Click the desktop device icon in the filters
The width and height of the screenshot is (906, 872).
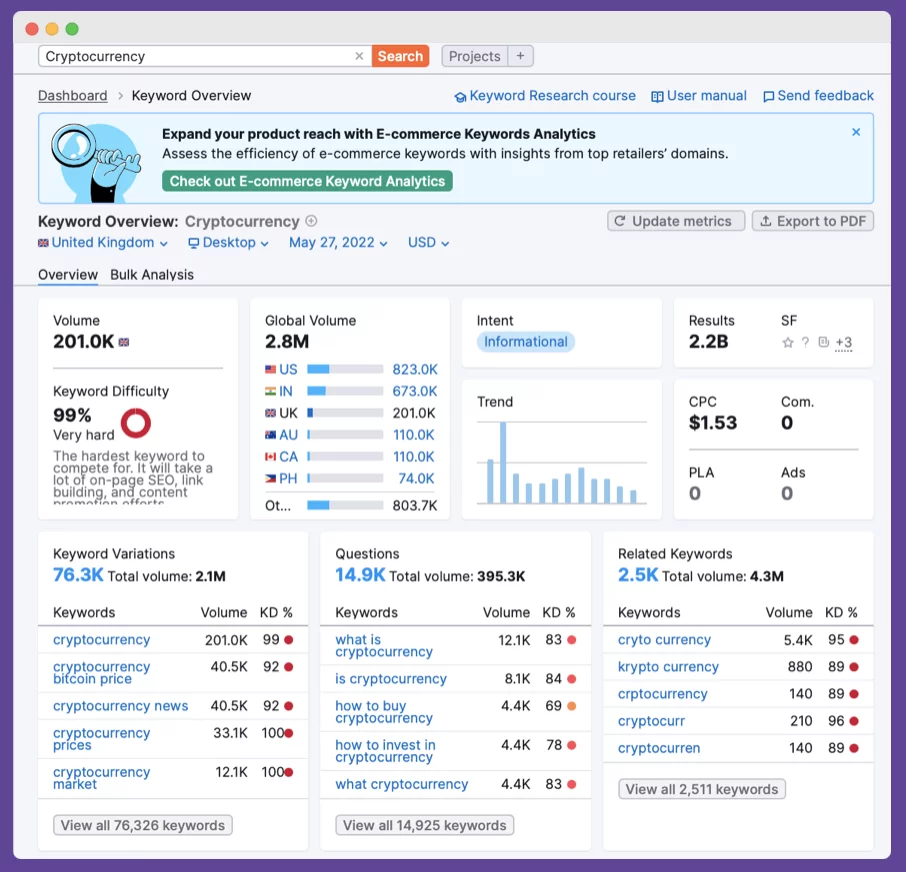(196, 242)
